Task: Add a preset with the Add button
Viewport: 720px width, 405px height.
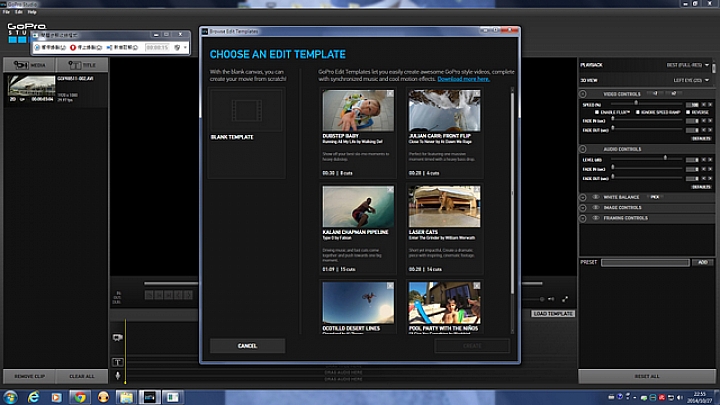Action: point(703,262)
